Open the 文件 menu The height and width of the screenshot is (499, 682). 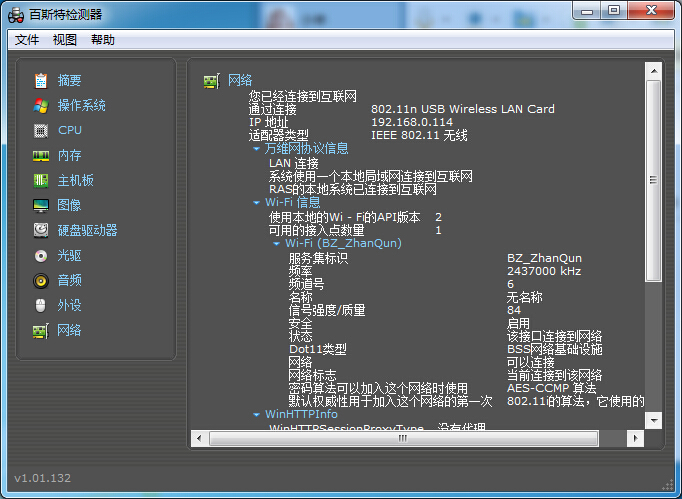coord(27,40)
